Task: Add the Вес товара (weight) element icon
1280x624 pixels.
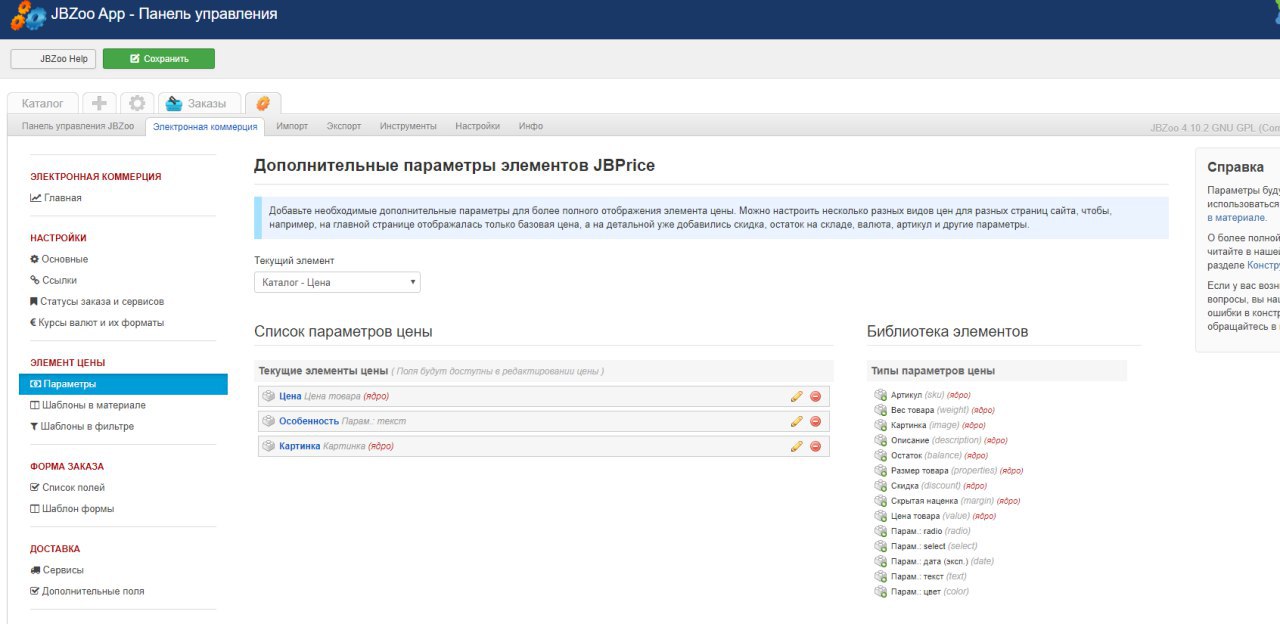Action: pos(880,410)
